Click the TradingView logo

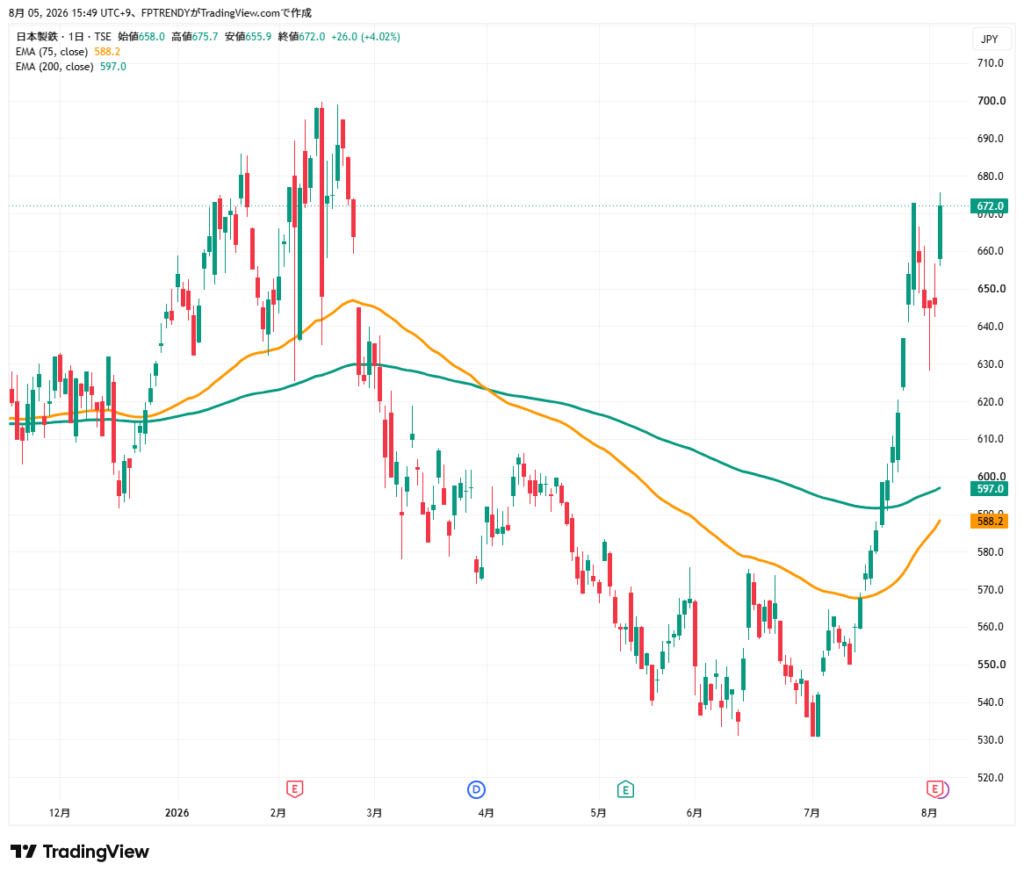coord(80,851)
